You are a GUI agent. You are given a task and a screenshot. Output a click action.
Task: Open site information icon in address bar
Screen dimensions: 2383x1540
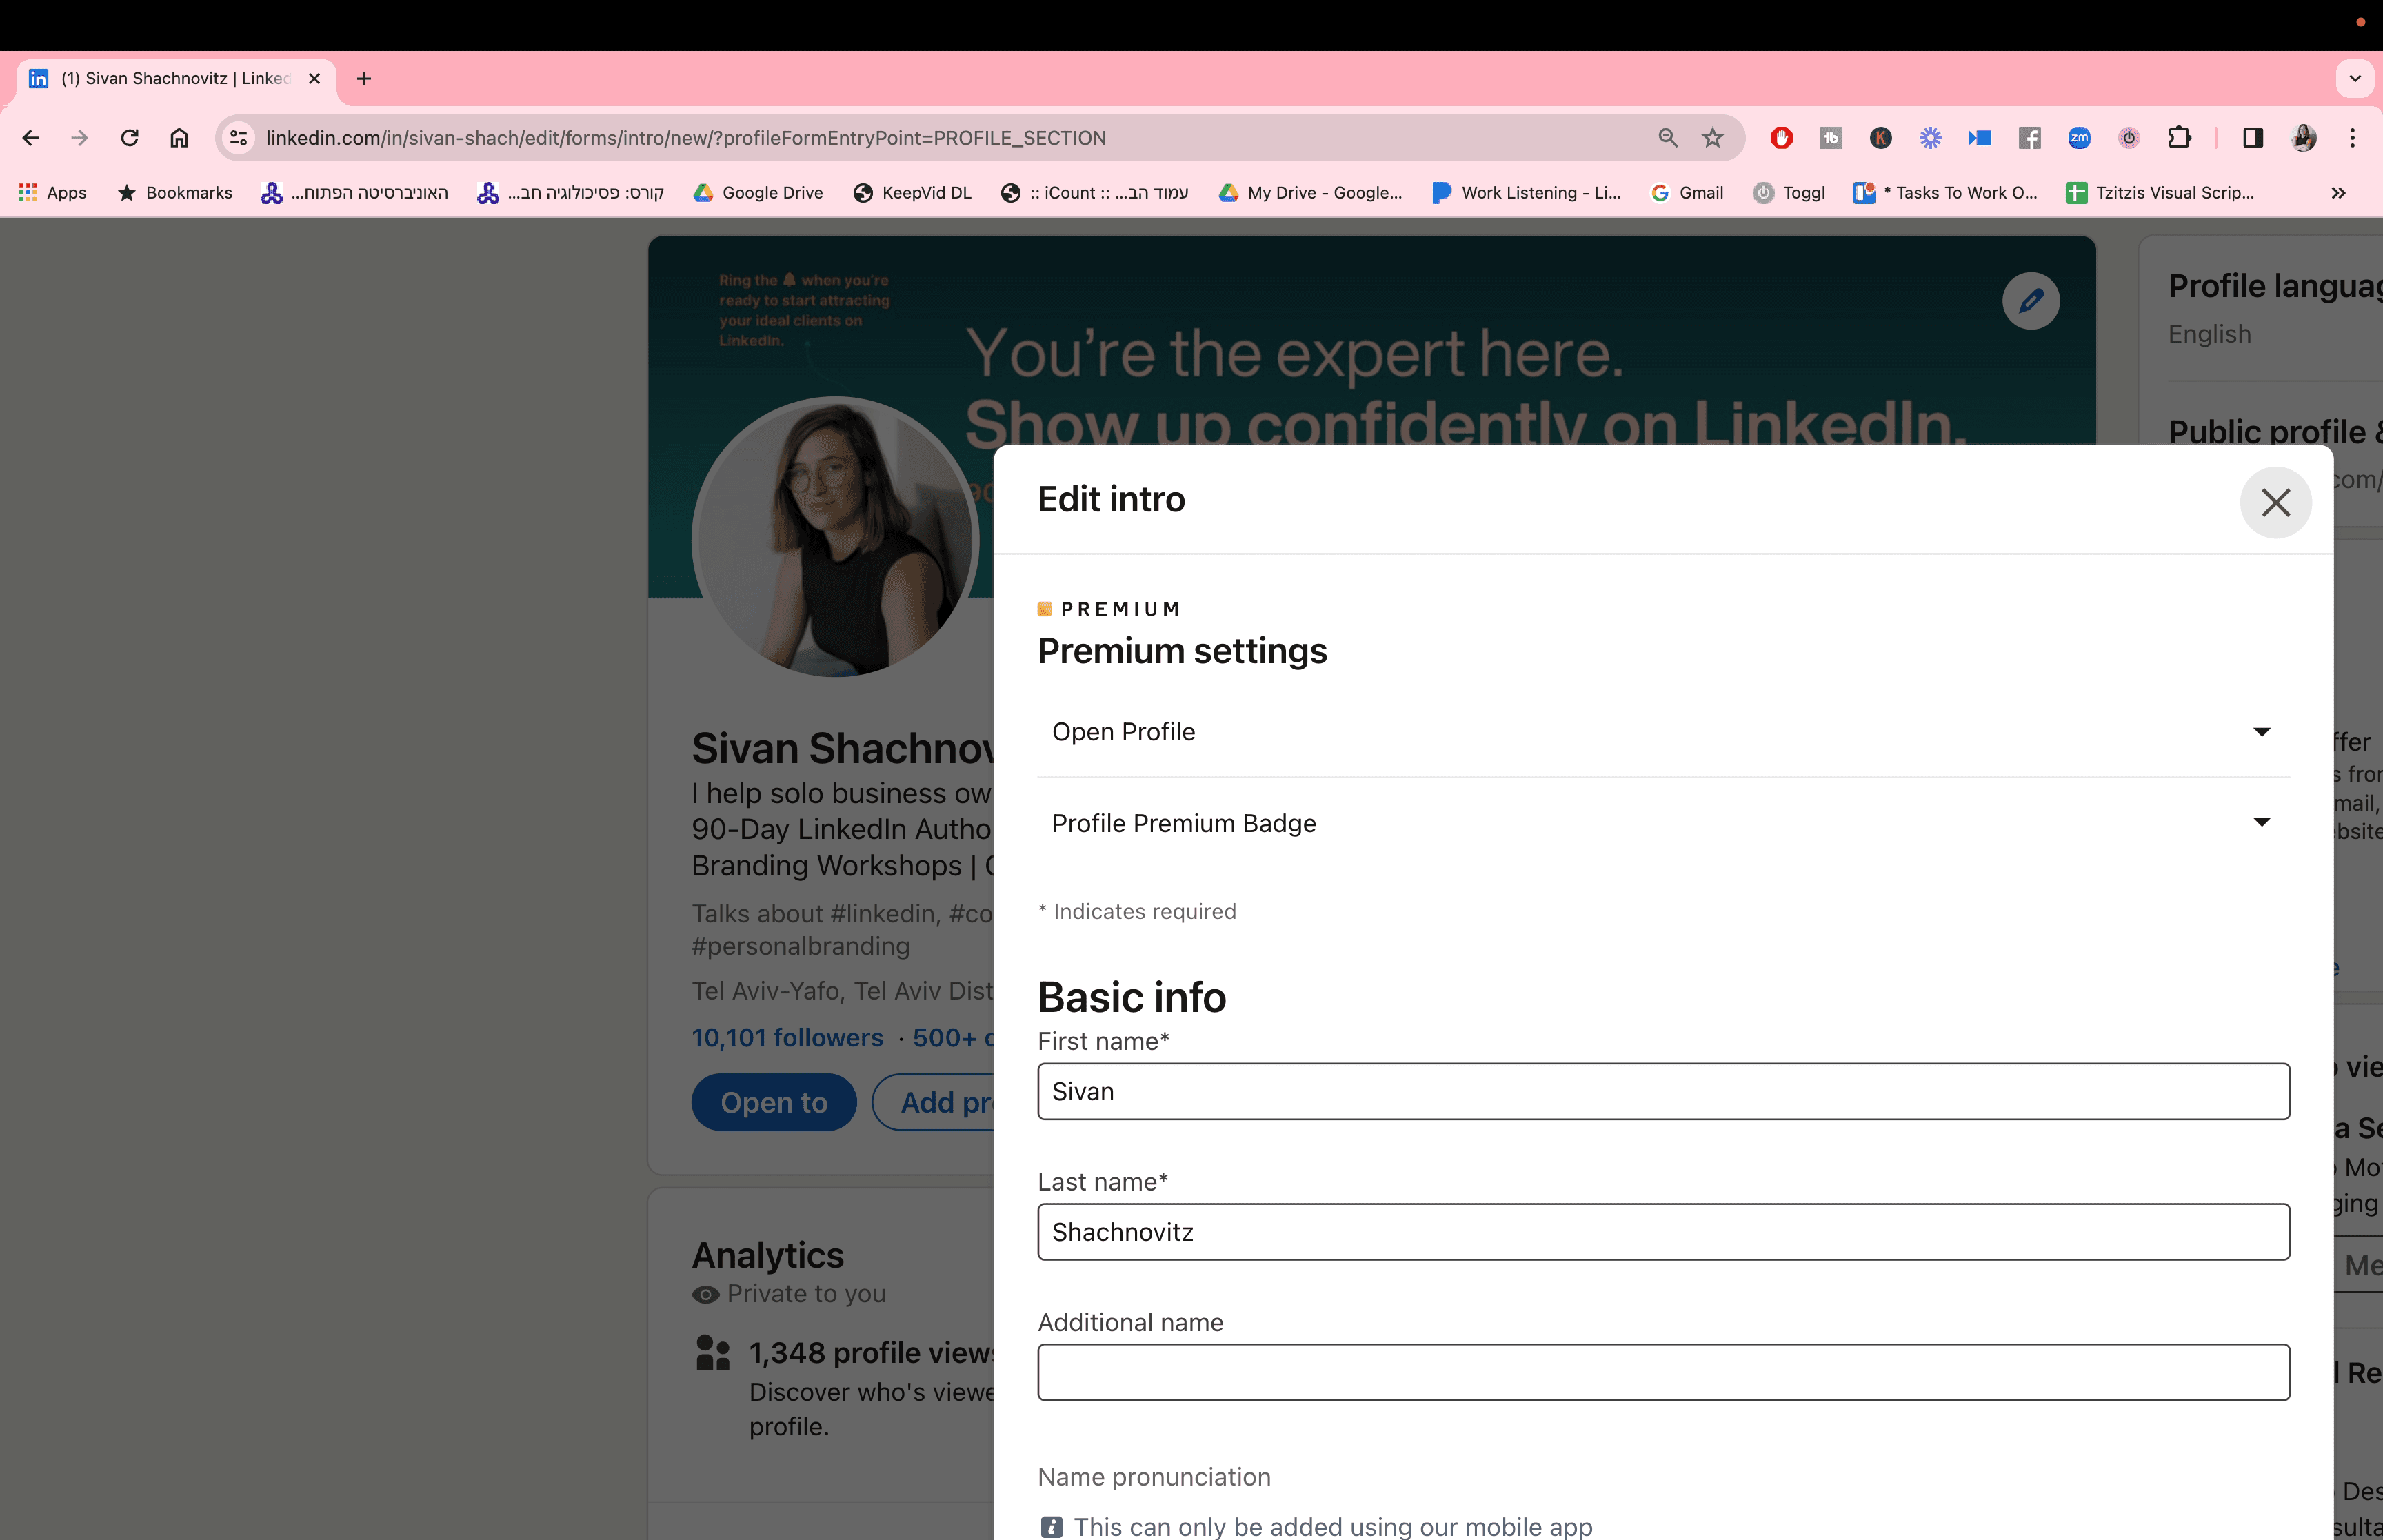[238, 138]
